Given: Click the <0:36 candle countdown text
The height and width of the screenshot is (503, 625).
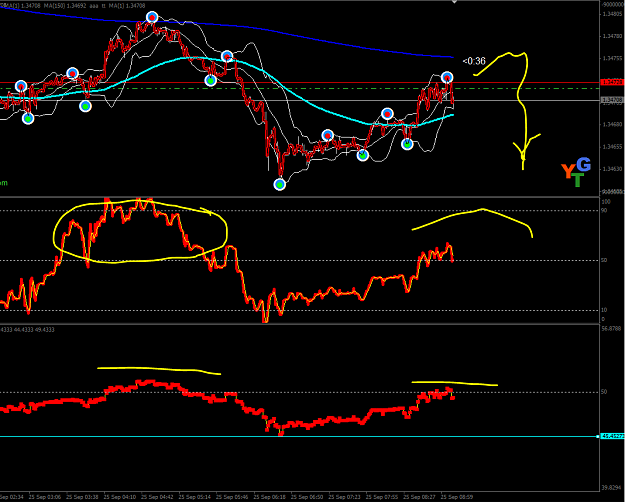Looking at the screenshot, I should click(x=474, y=61).
